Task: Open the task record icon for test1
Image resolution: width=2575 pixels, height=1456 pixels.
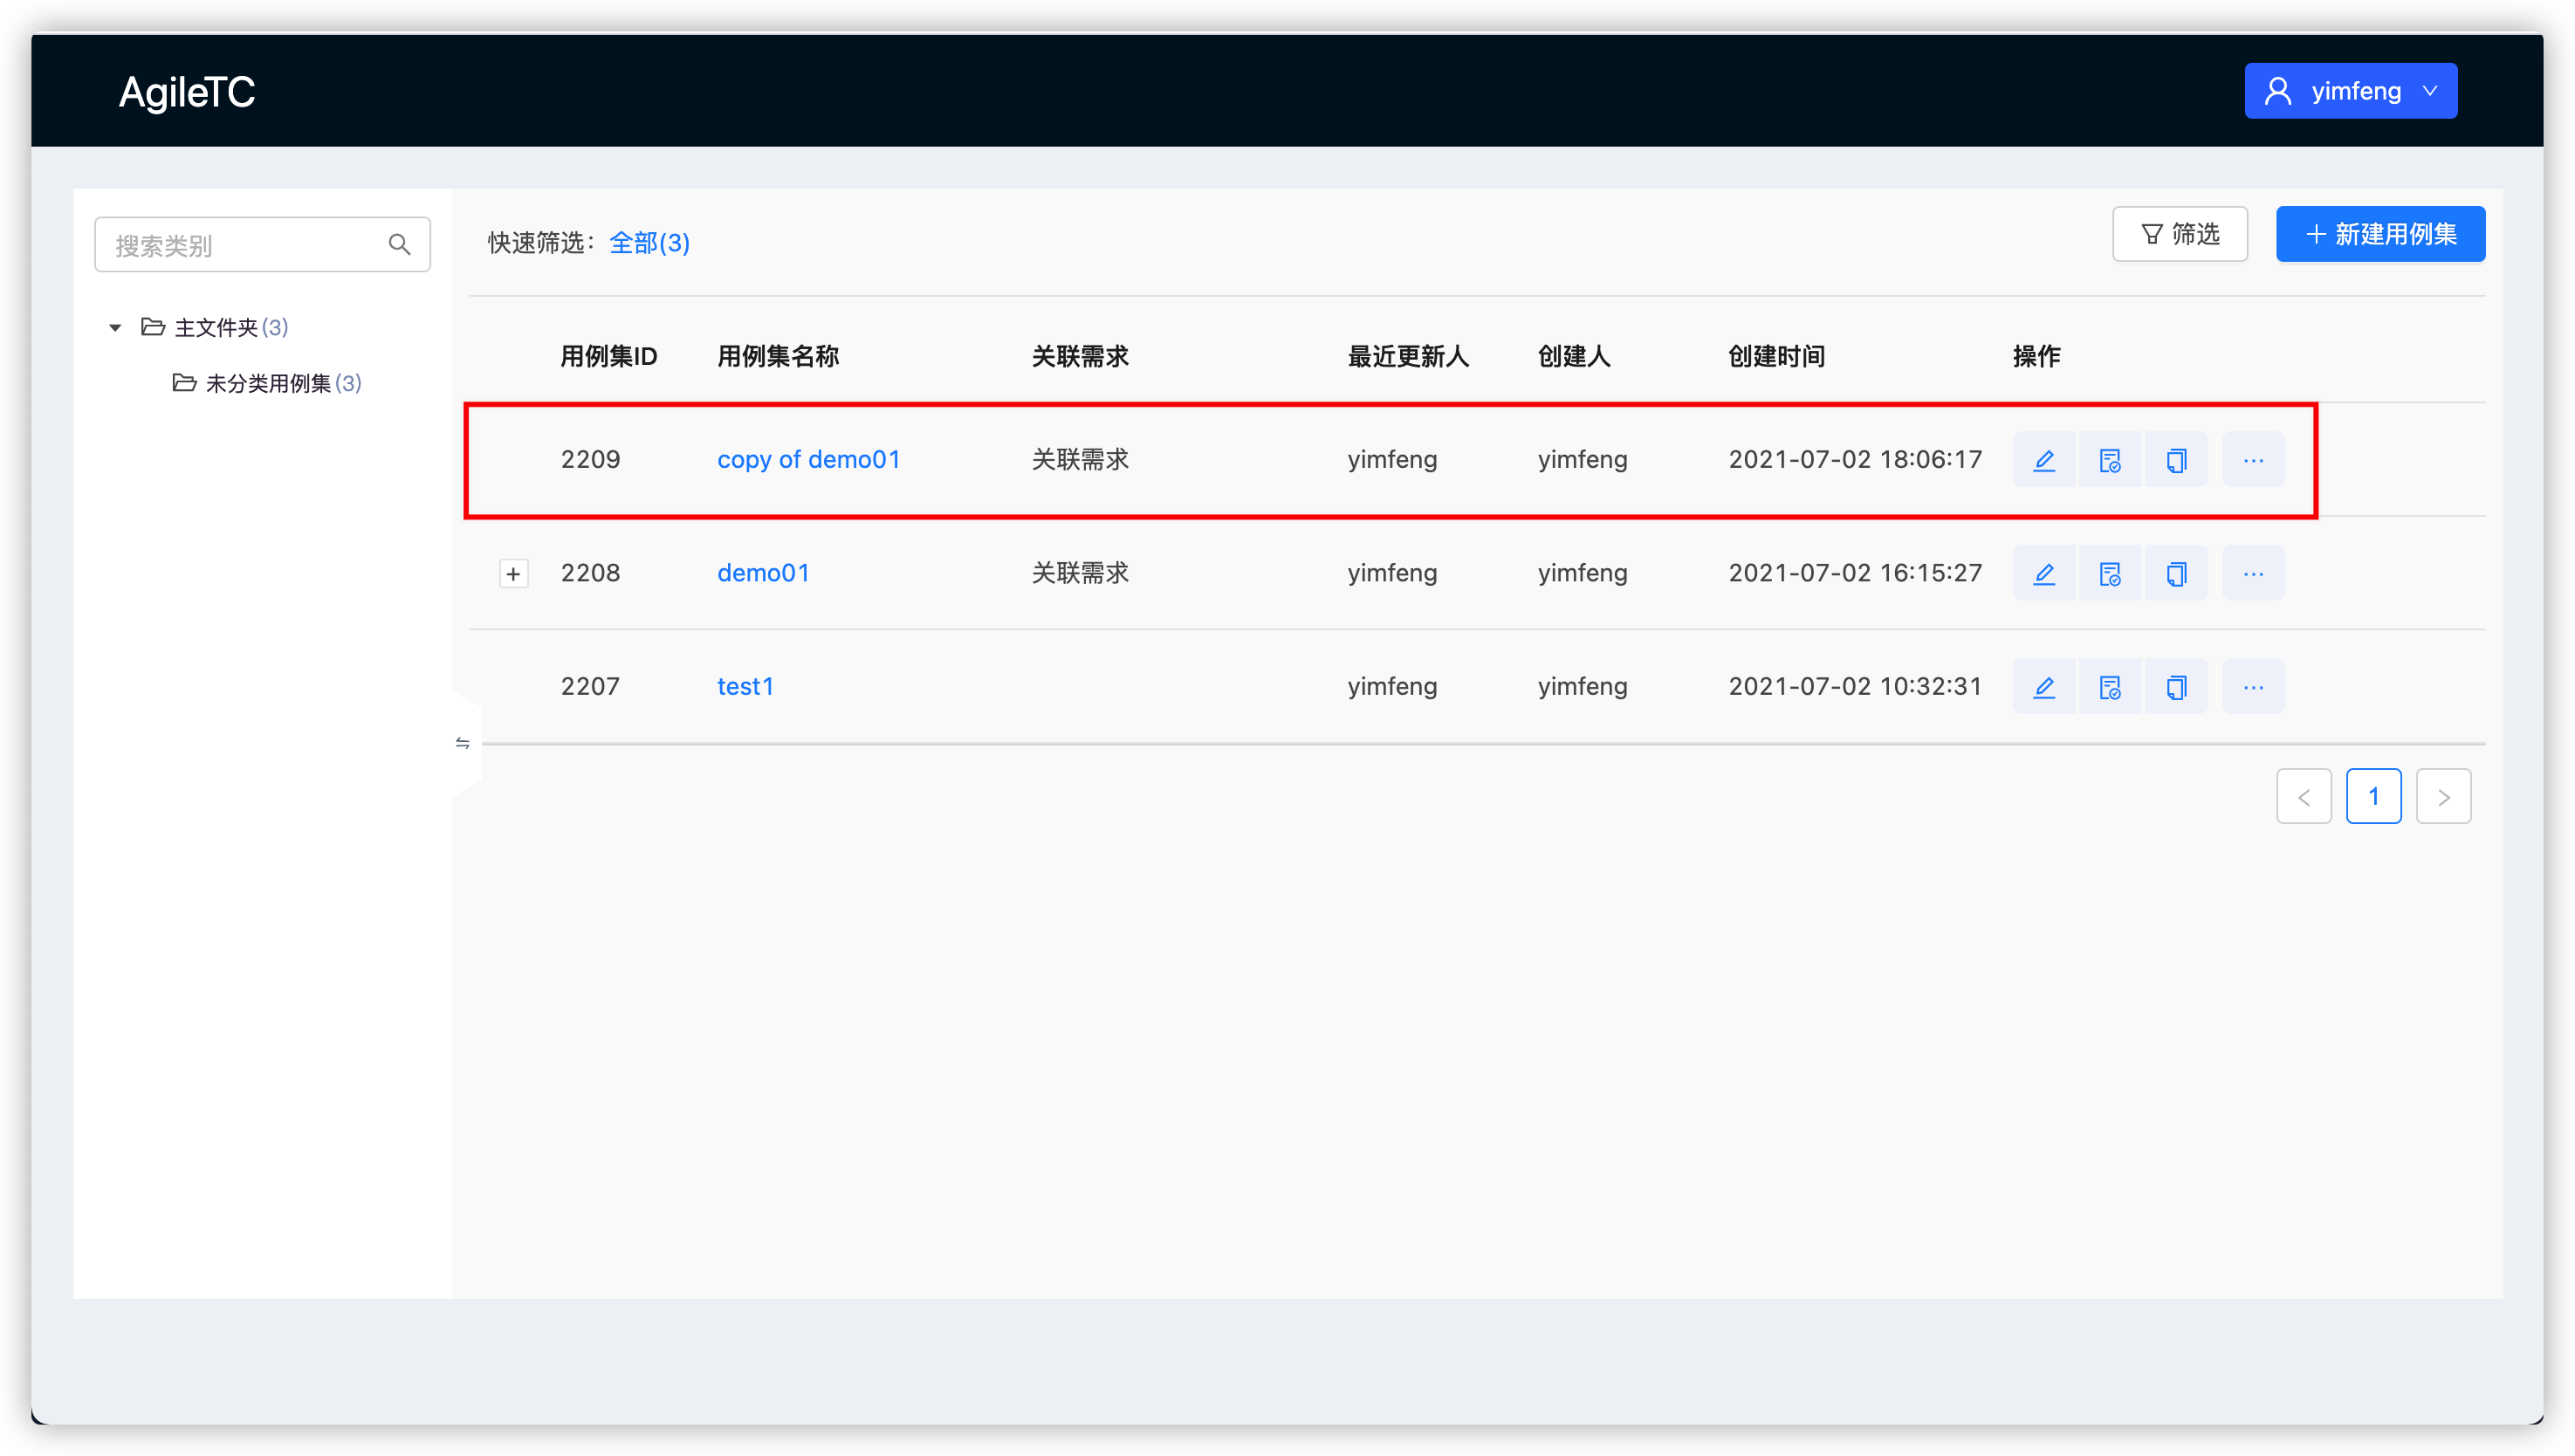Action: click(2109, 687)
